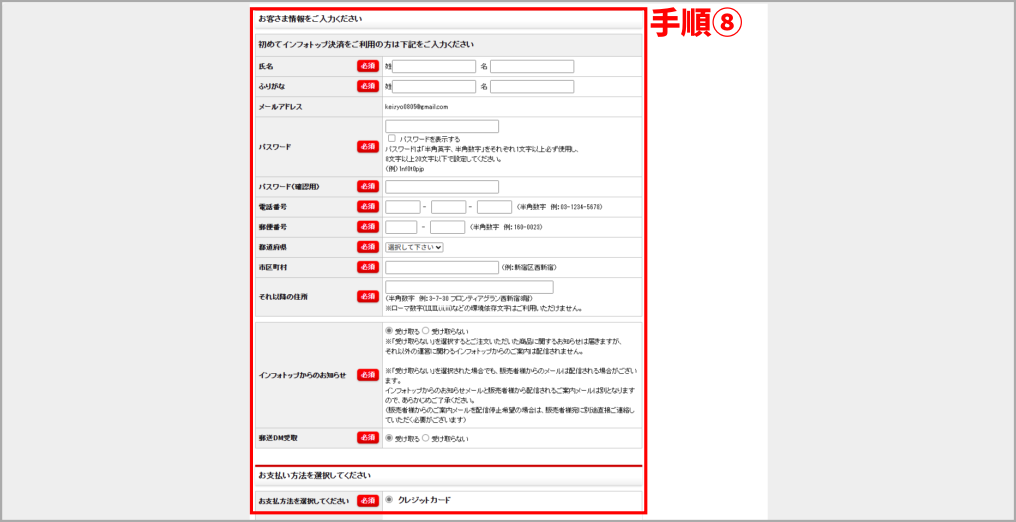This screenshot has width=1016, height=522.
Task: Choose 受け取る for 郵送DM受取
Action: (389, 438)
